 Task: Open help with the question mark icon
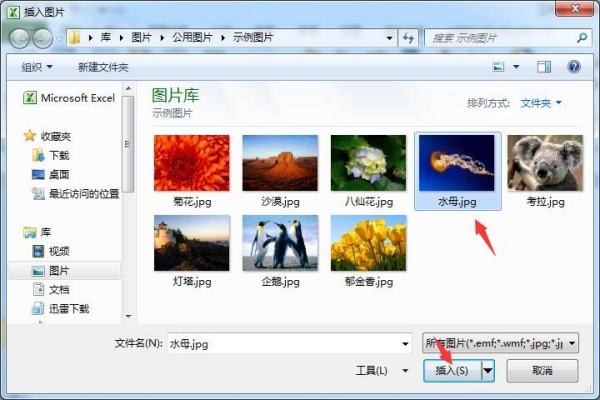pyautogui.click(x=574, y=67)
